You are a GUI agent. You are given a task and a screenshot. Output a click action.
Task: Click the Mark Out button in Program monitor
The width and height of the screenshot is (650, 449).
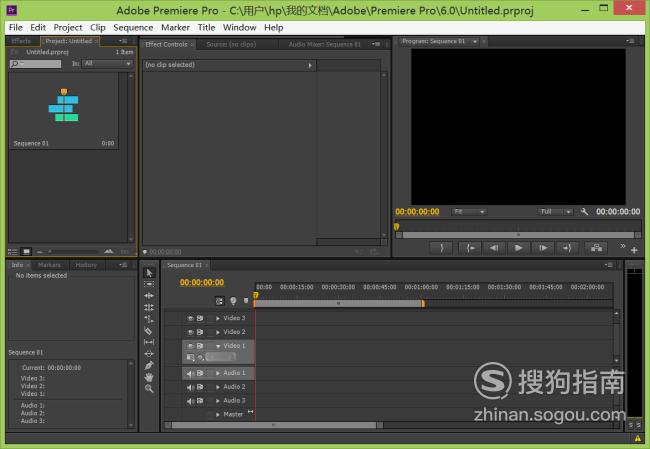coord(441,248)
